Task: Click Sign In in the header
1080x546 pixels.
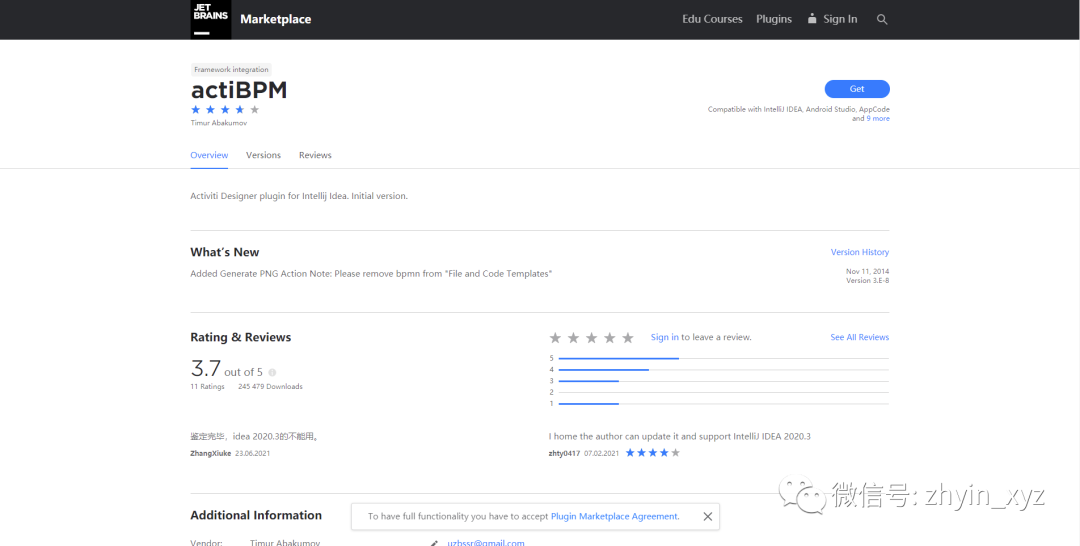Action: pyautogui.click(x=840, y=19)
